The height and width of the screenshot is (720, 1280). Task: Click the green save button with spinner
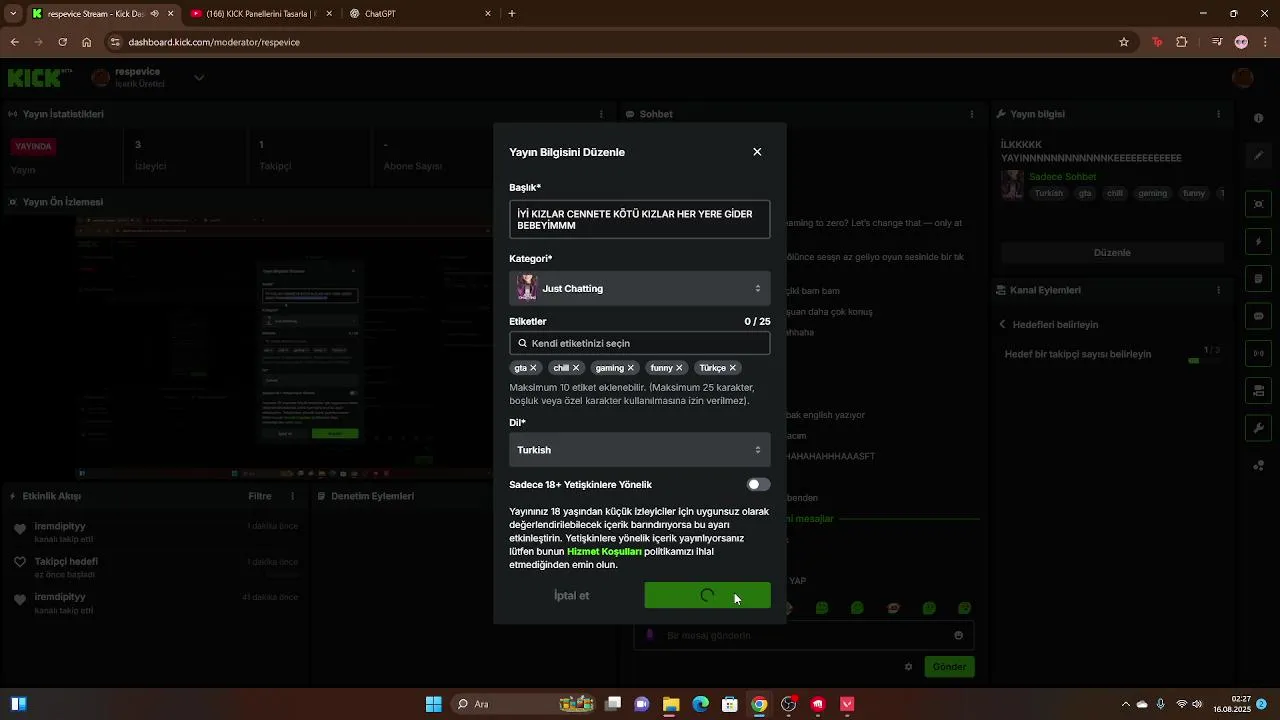click(x=707, y=596)
